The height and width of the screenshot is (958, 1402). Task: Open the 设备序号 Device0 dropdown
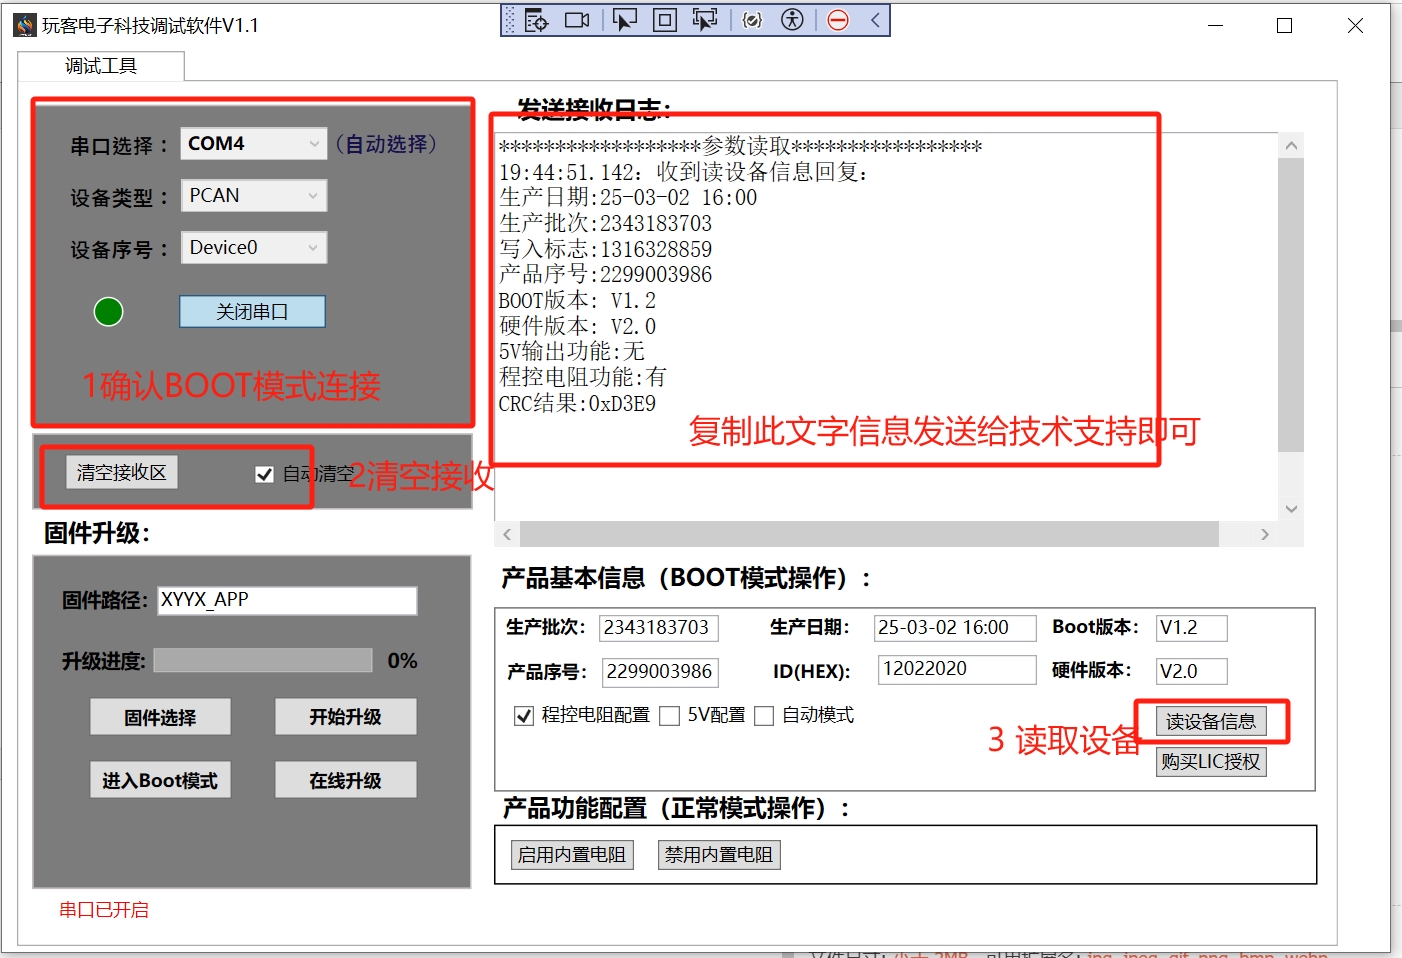tap(254, 248)
